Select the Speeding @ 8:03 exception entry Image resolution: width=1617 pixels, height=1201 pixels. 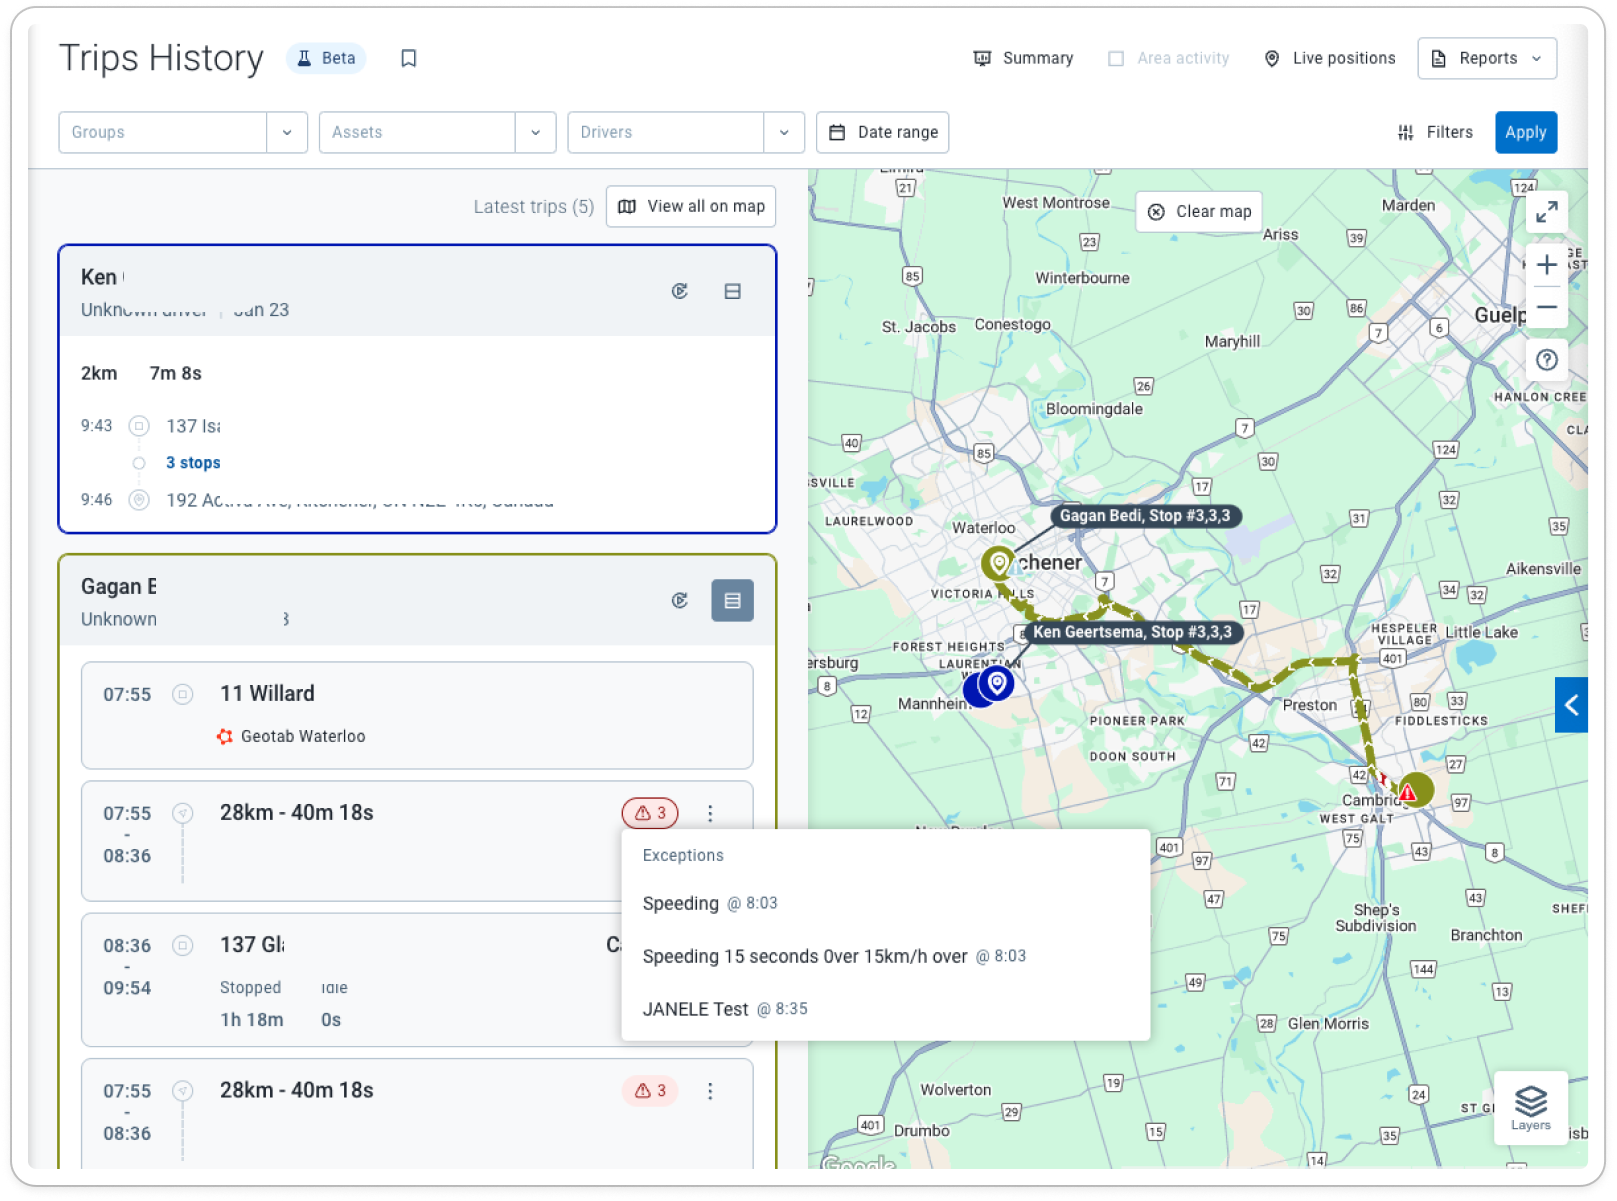710,903
